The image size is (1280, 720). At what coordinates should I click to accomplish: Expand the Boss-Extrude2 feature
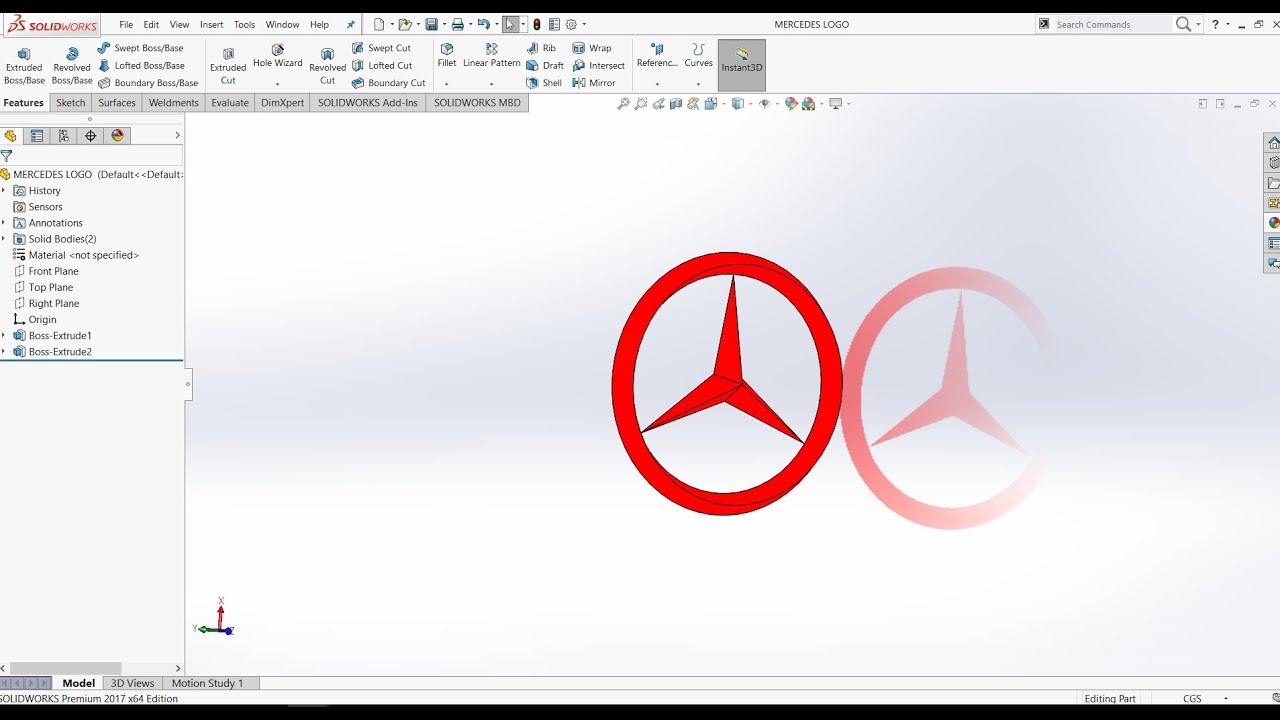(x=4, y=351)
